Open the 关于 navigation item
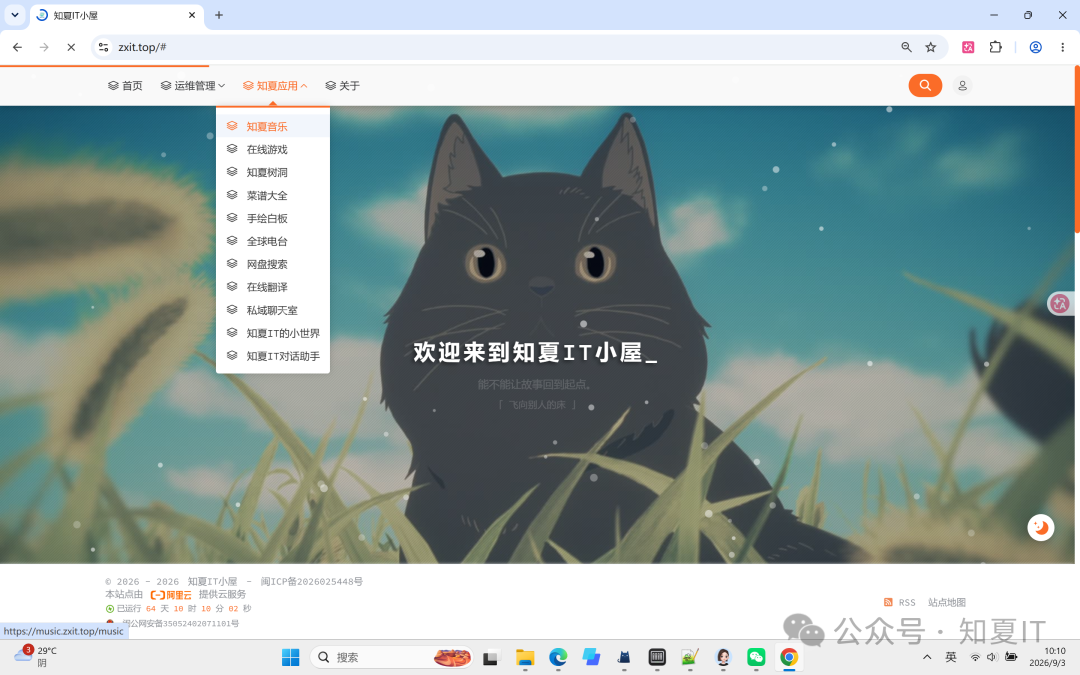Viewport: 1080px width, 675px height. 342,85
